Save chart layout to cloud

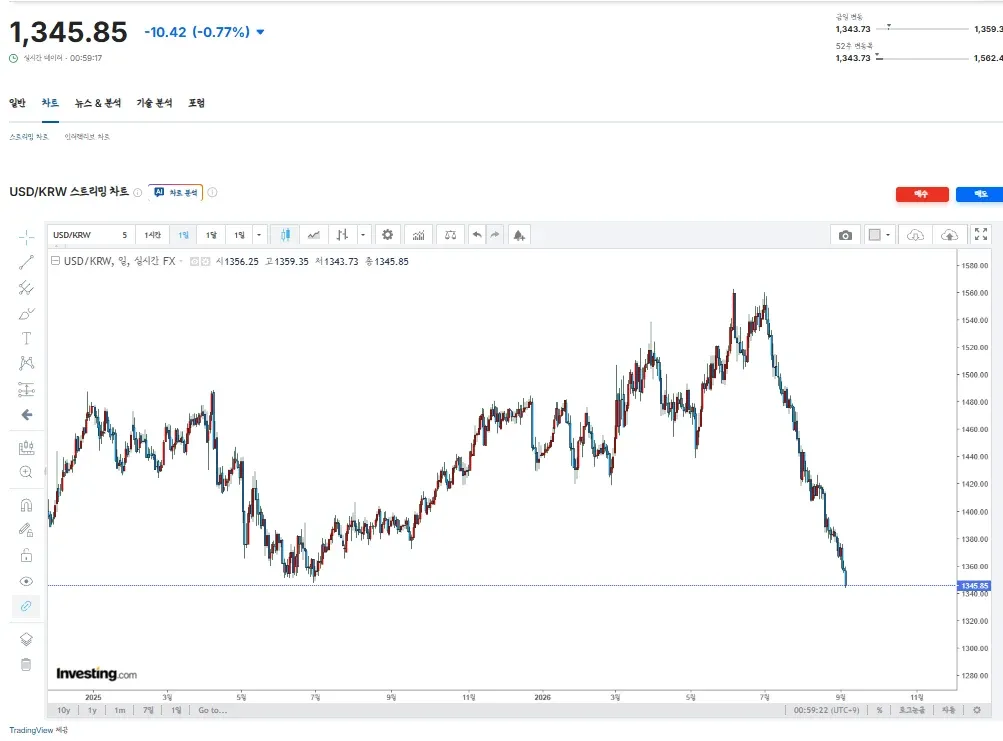tap(949, 235)
